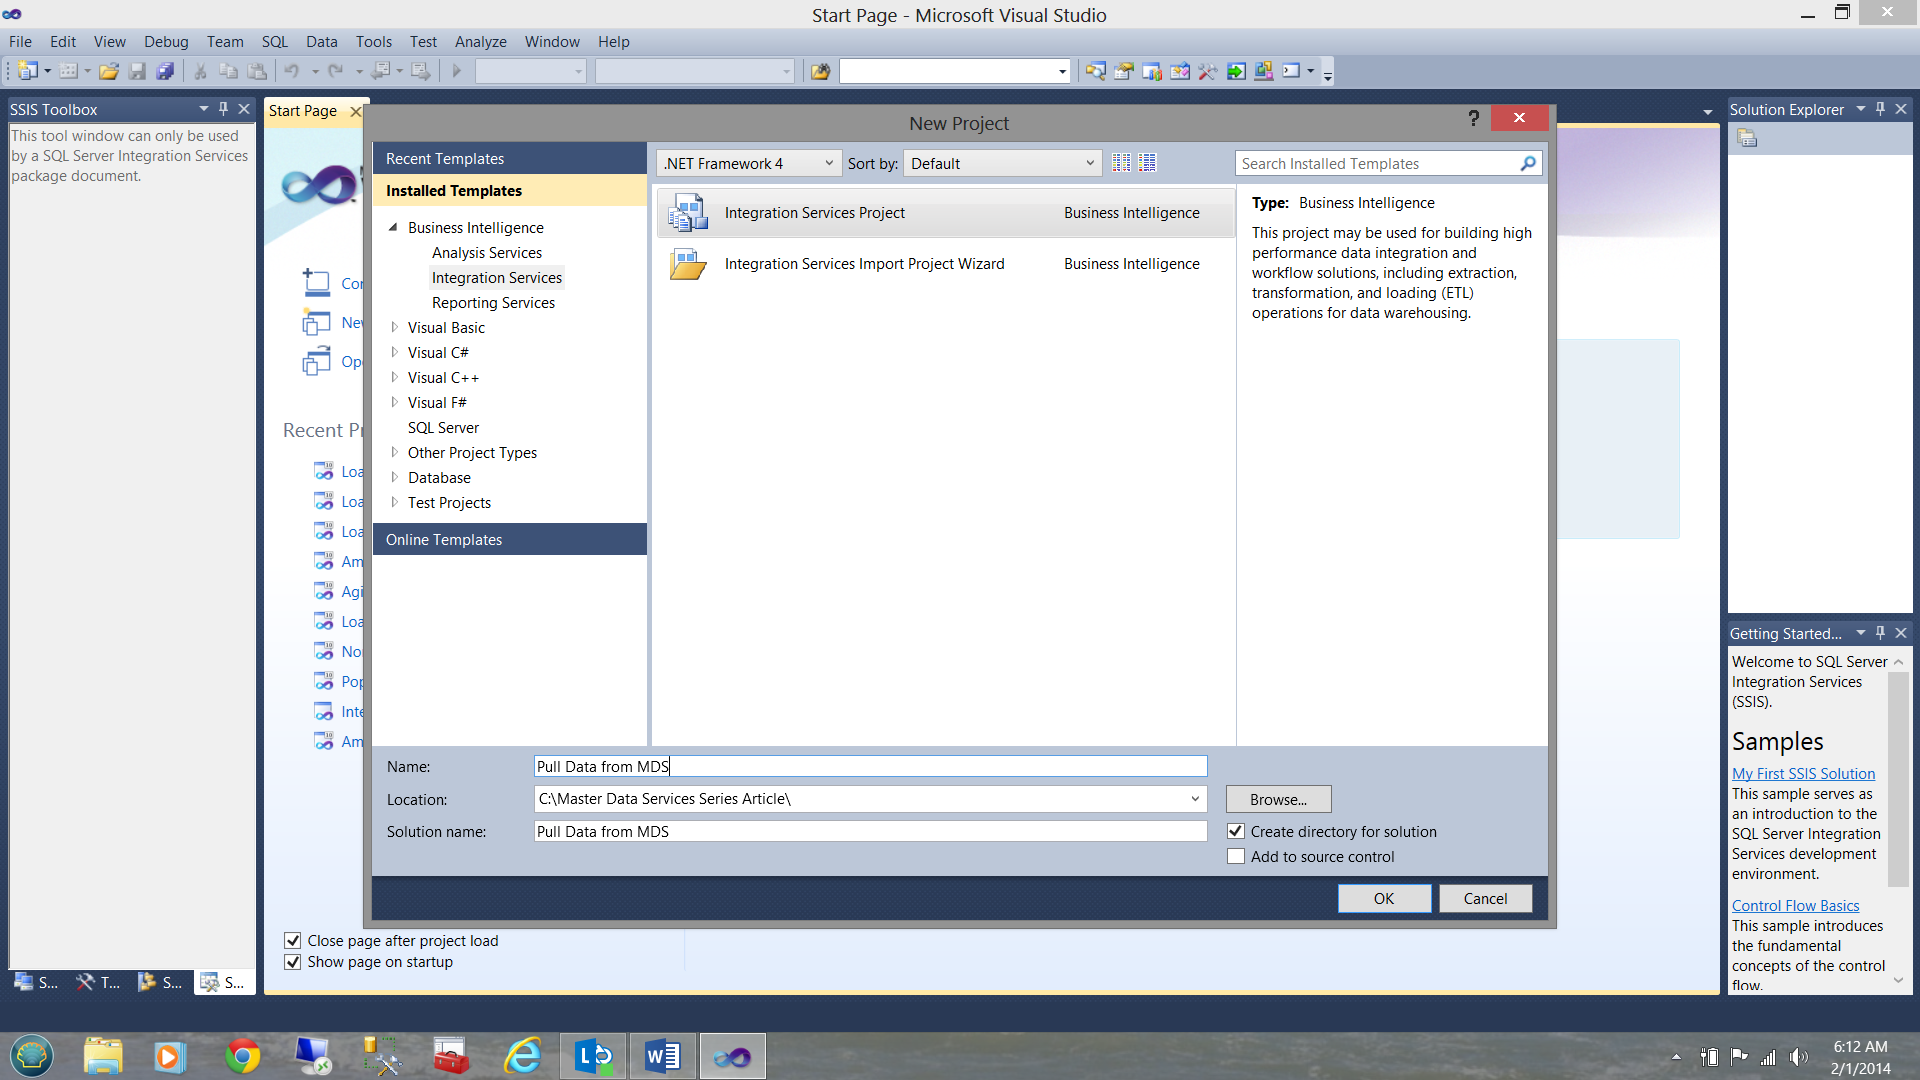1920x1080 pixels.
Task: Open the Sort by Default dropdown
Action: 1001,163
